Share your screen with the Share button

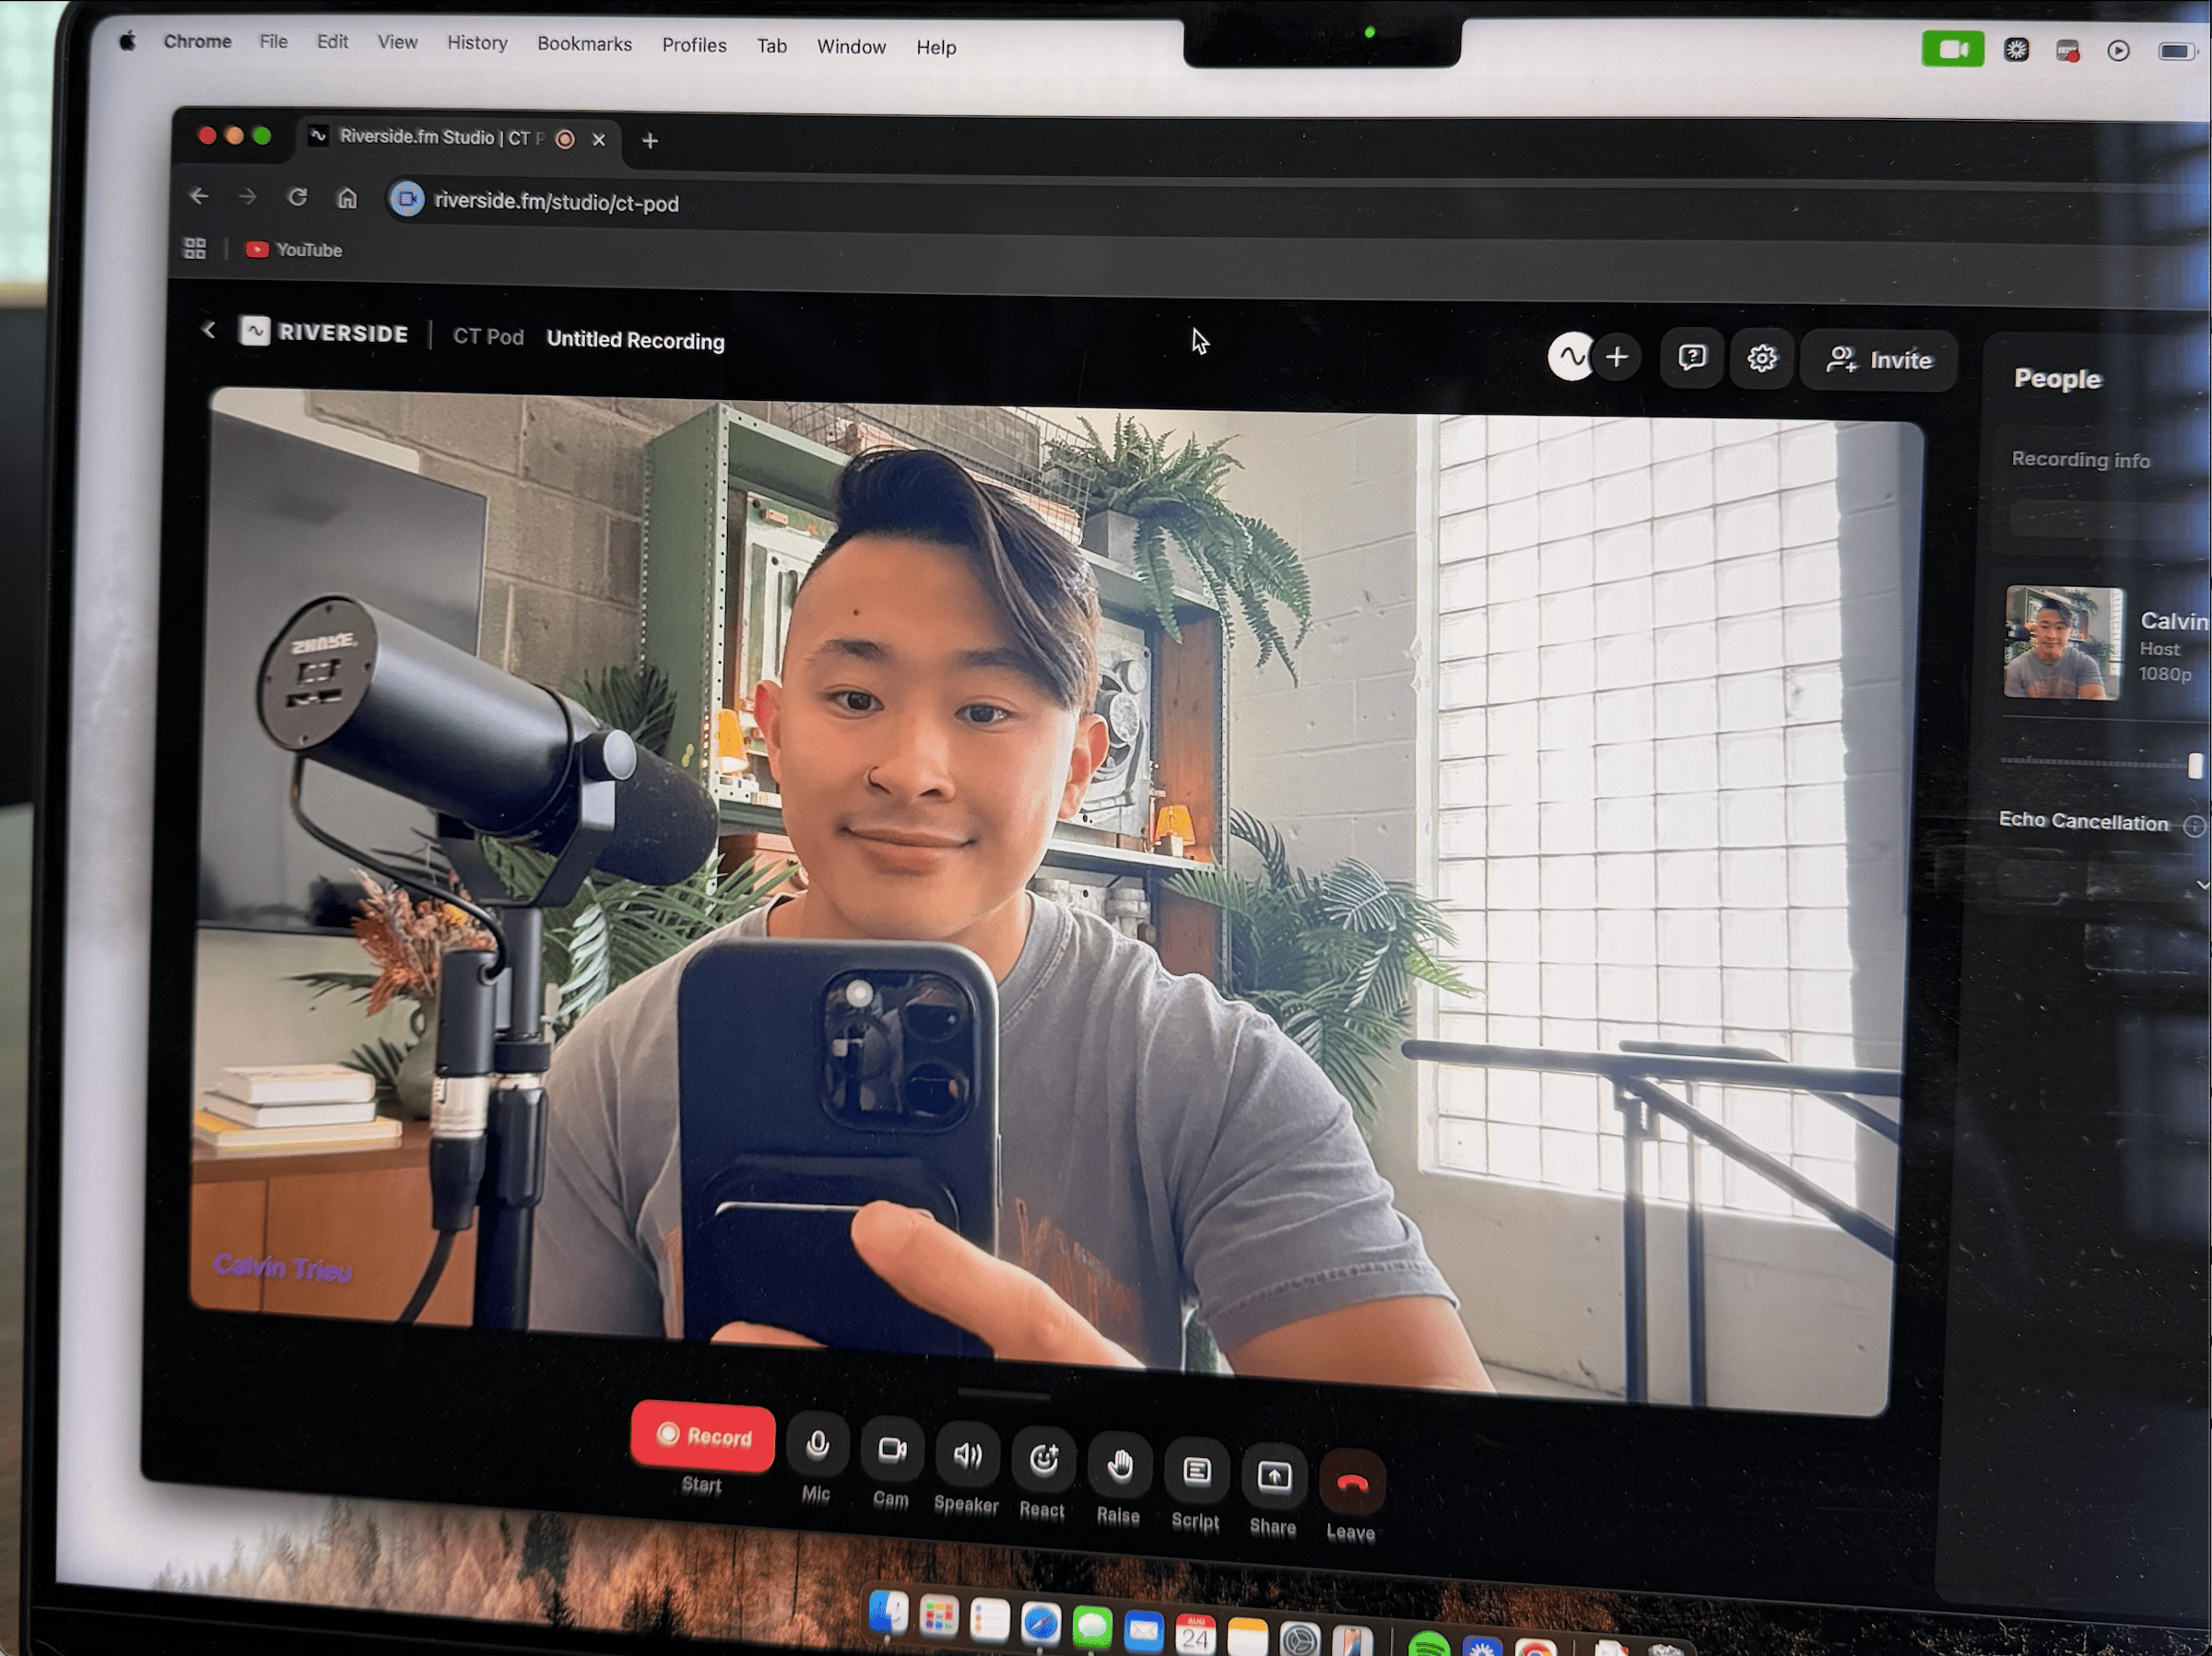(x=1274, y=1477)
